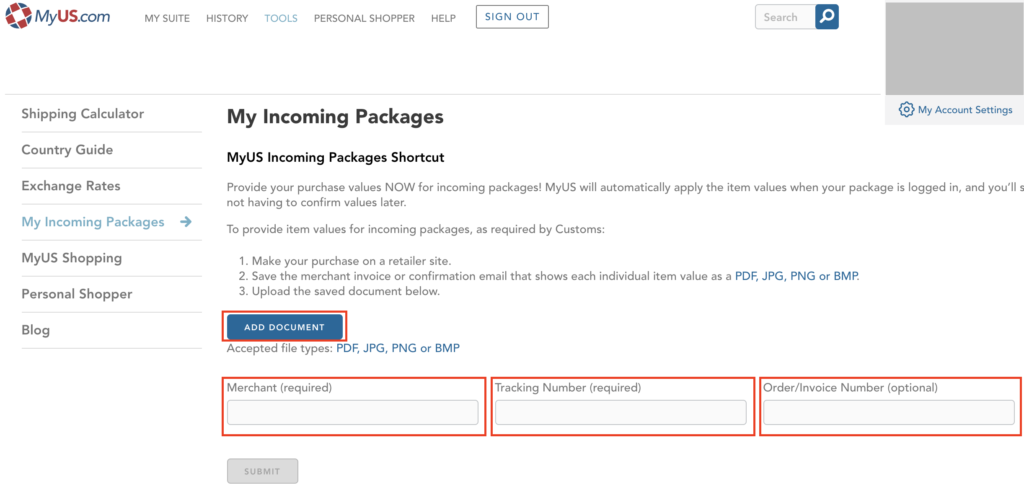Open the HISTORY menu
The image size is (1024, 487).
pyautogui.click(x=227, y=18)
